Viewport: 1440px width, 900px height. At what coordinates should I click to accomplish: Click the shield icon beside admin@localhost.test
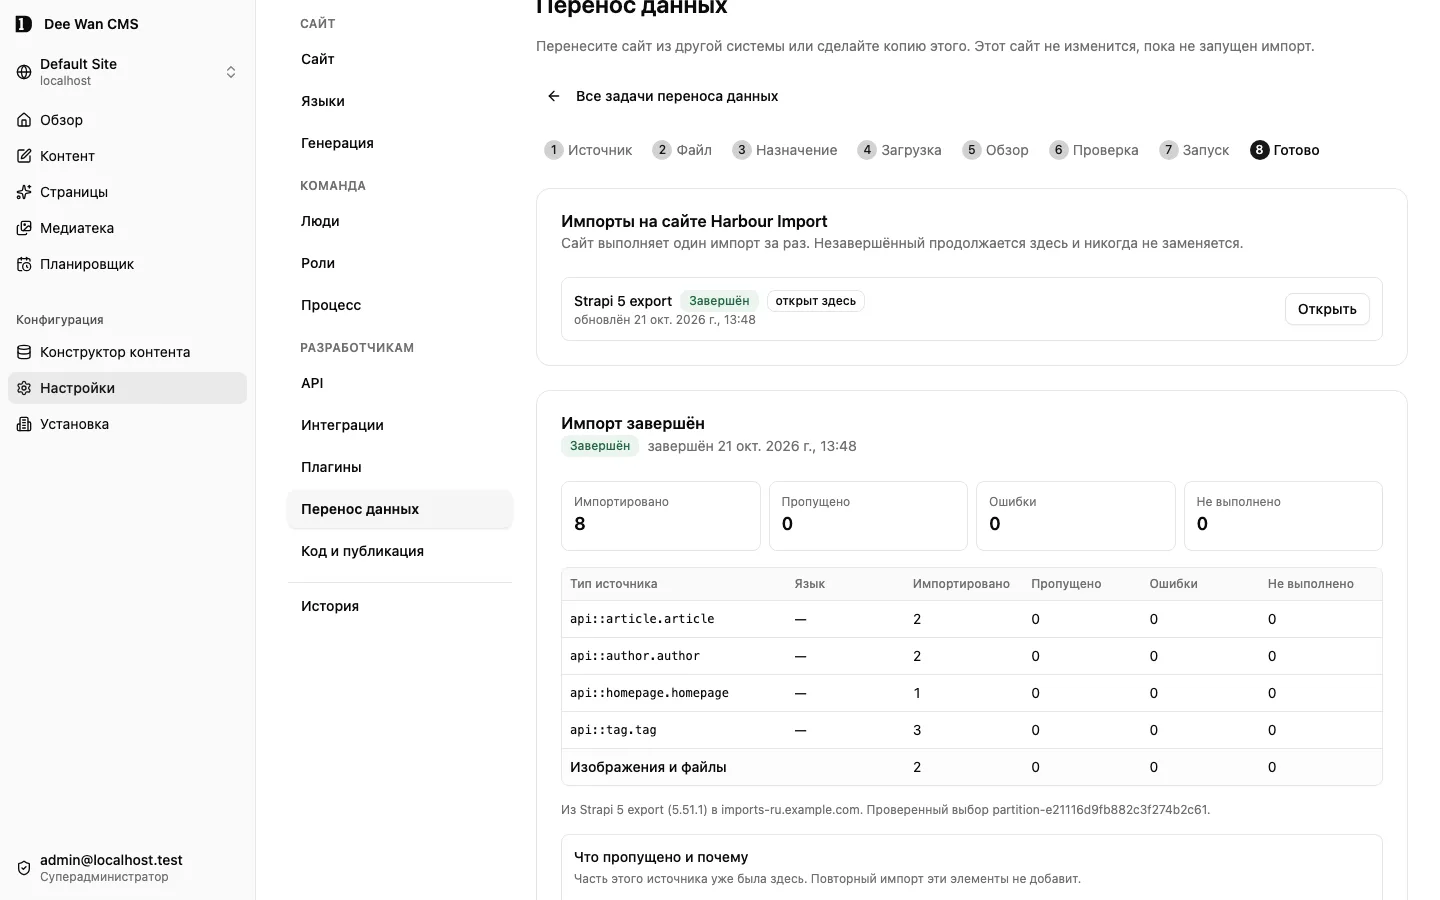pos(24,868)
